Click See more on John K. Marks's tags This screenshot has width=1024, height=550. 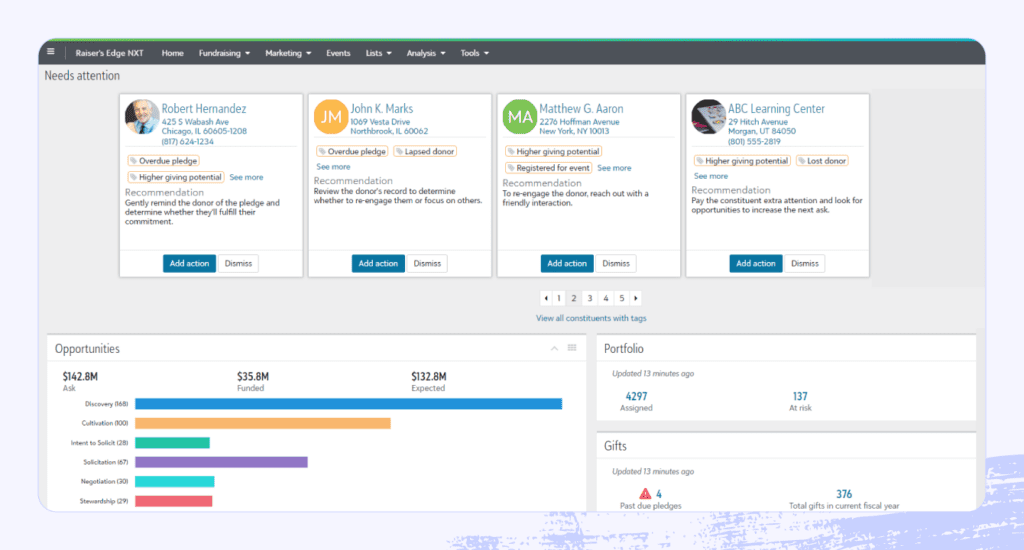(333, 167)
